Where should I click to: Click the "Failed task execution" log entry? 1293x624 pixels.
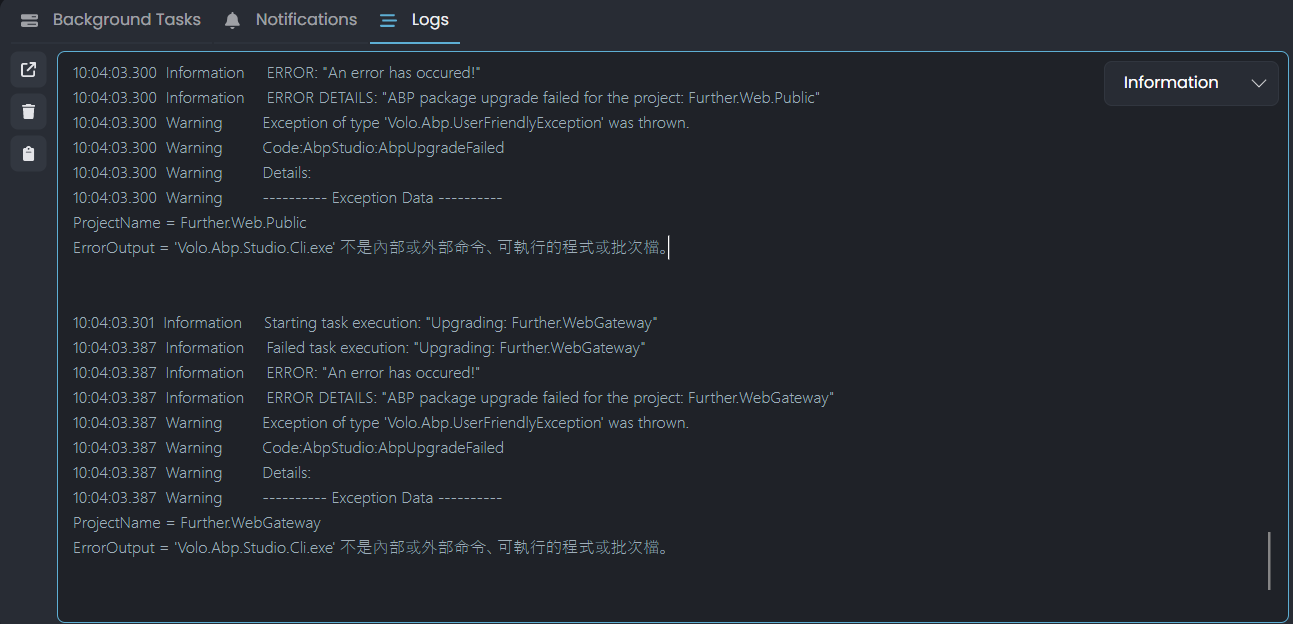tap(455, 348)
